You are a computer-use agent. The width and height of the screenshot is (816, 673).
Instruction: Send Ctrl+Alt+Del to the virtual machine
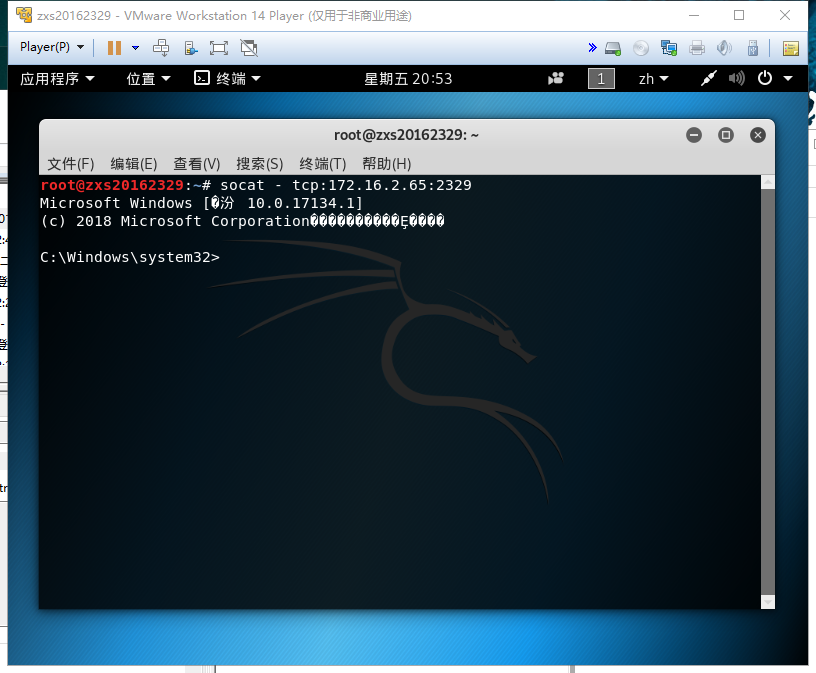click(x=161, y=48)
